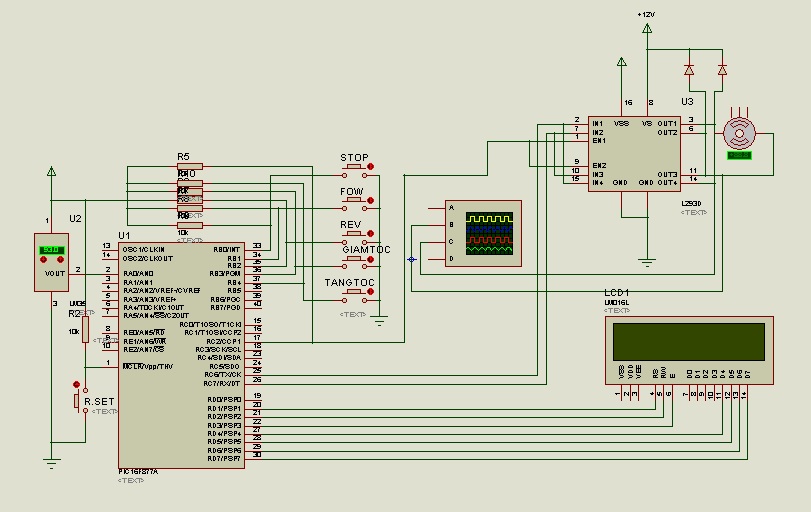
Task: Click the STOP label text
Action: click(x=354, y=157)
